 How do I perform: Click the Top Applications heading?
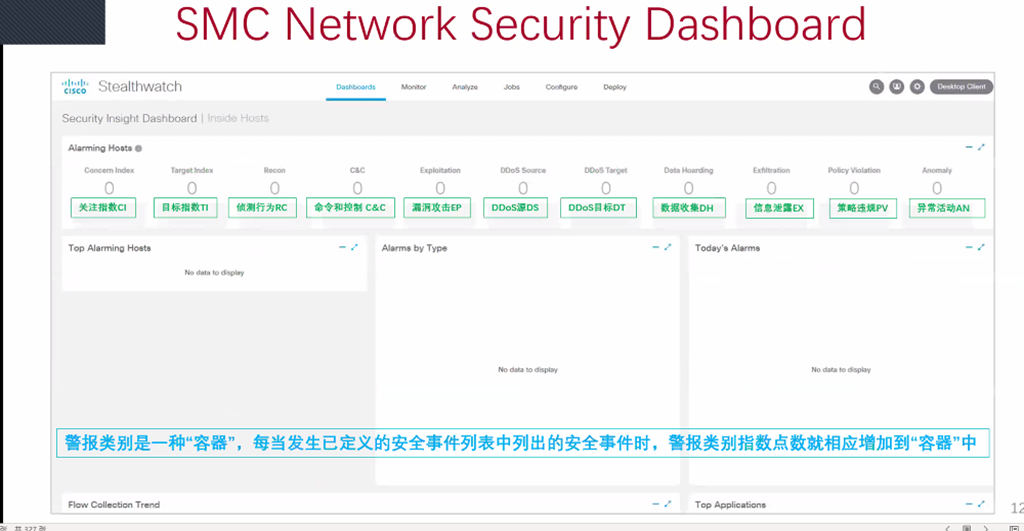[730, 505]
